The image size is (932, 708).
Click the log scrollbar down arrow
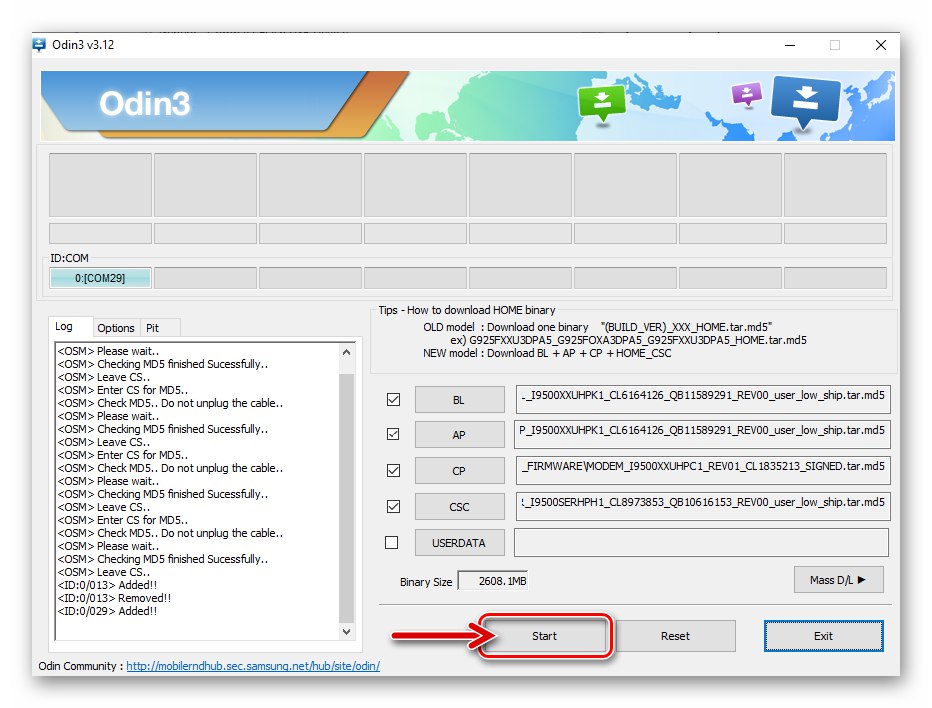(x=346, y=632)
